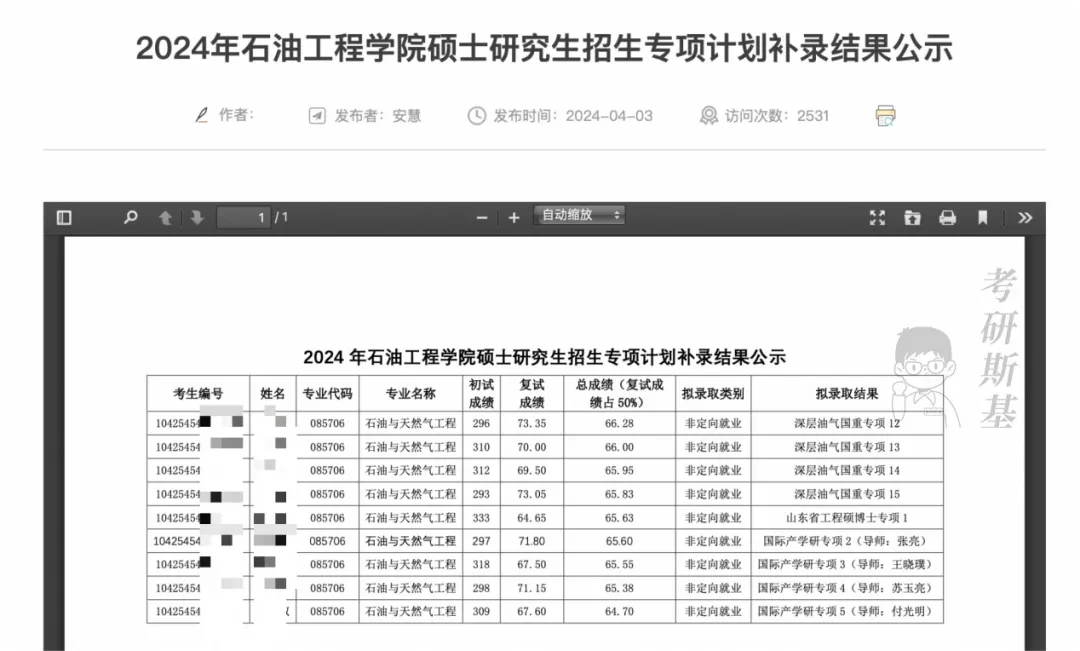
Task: Open the PDF find search tool
Action: (130, 217)
